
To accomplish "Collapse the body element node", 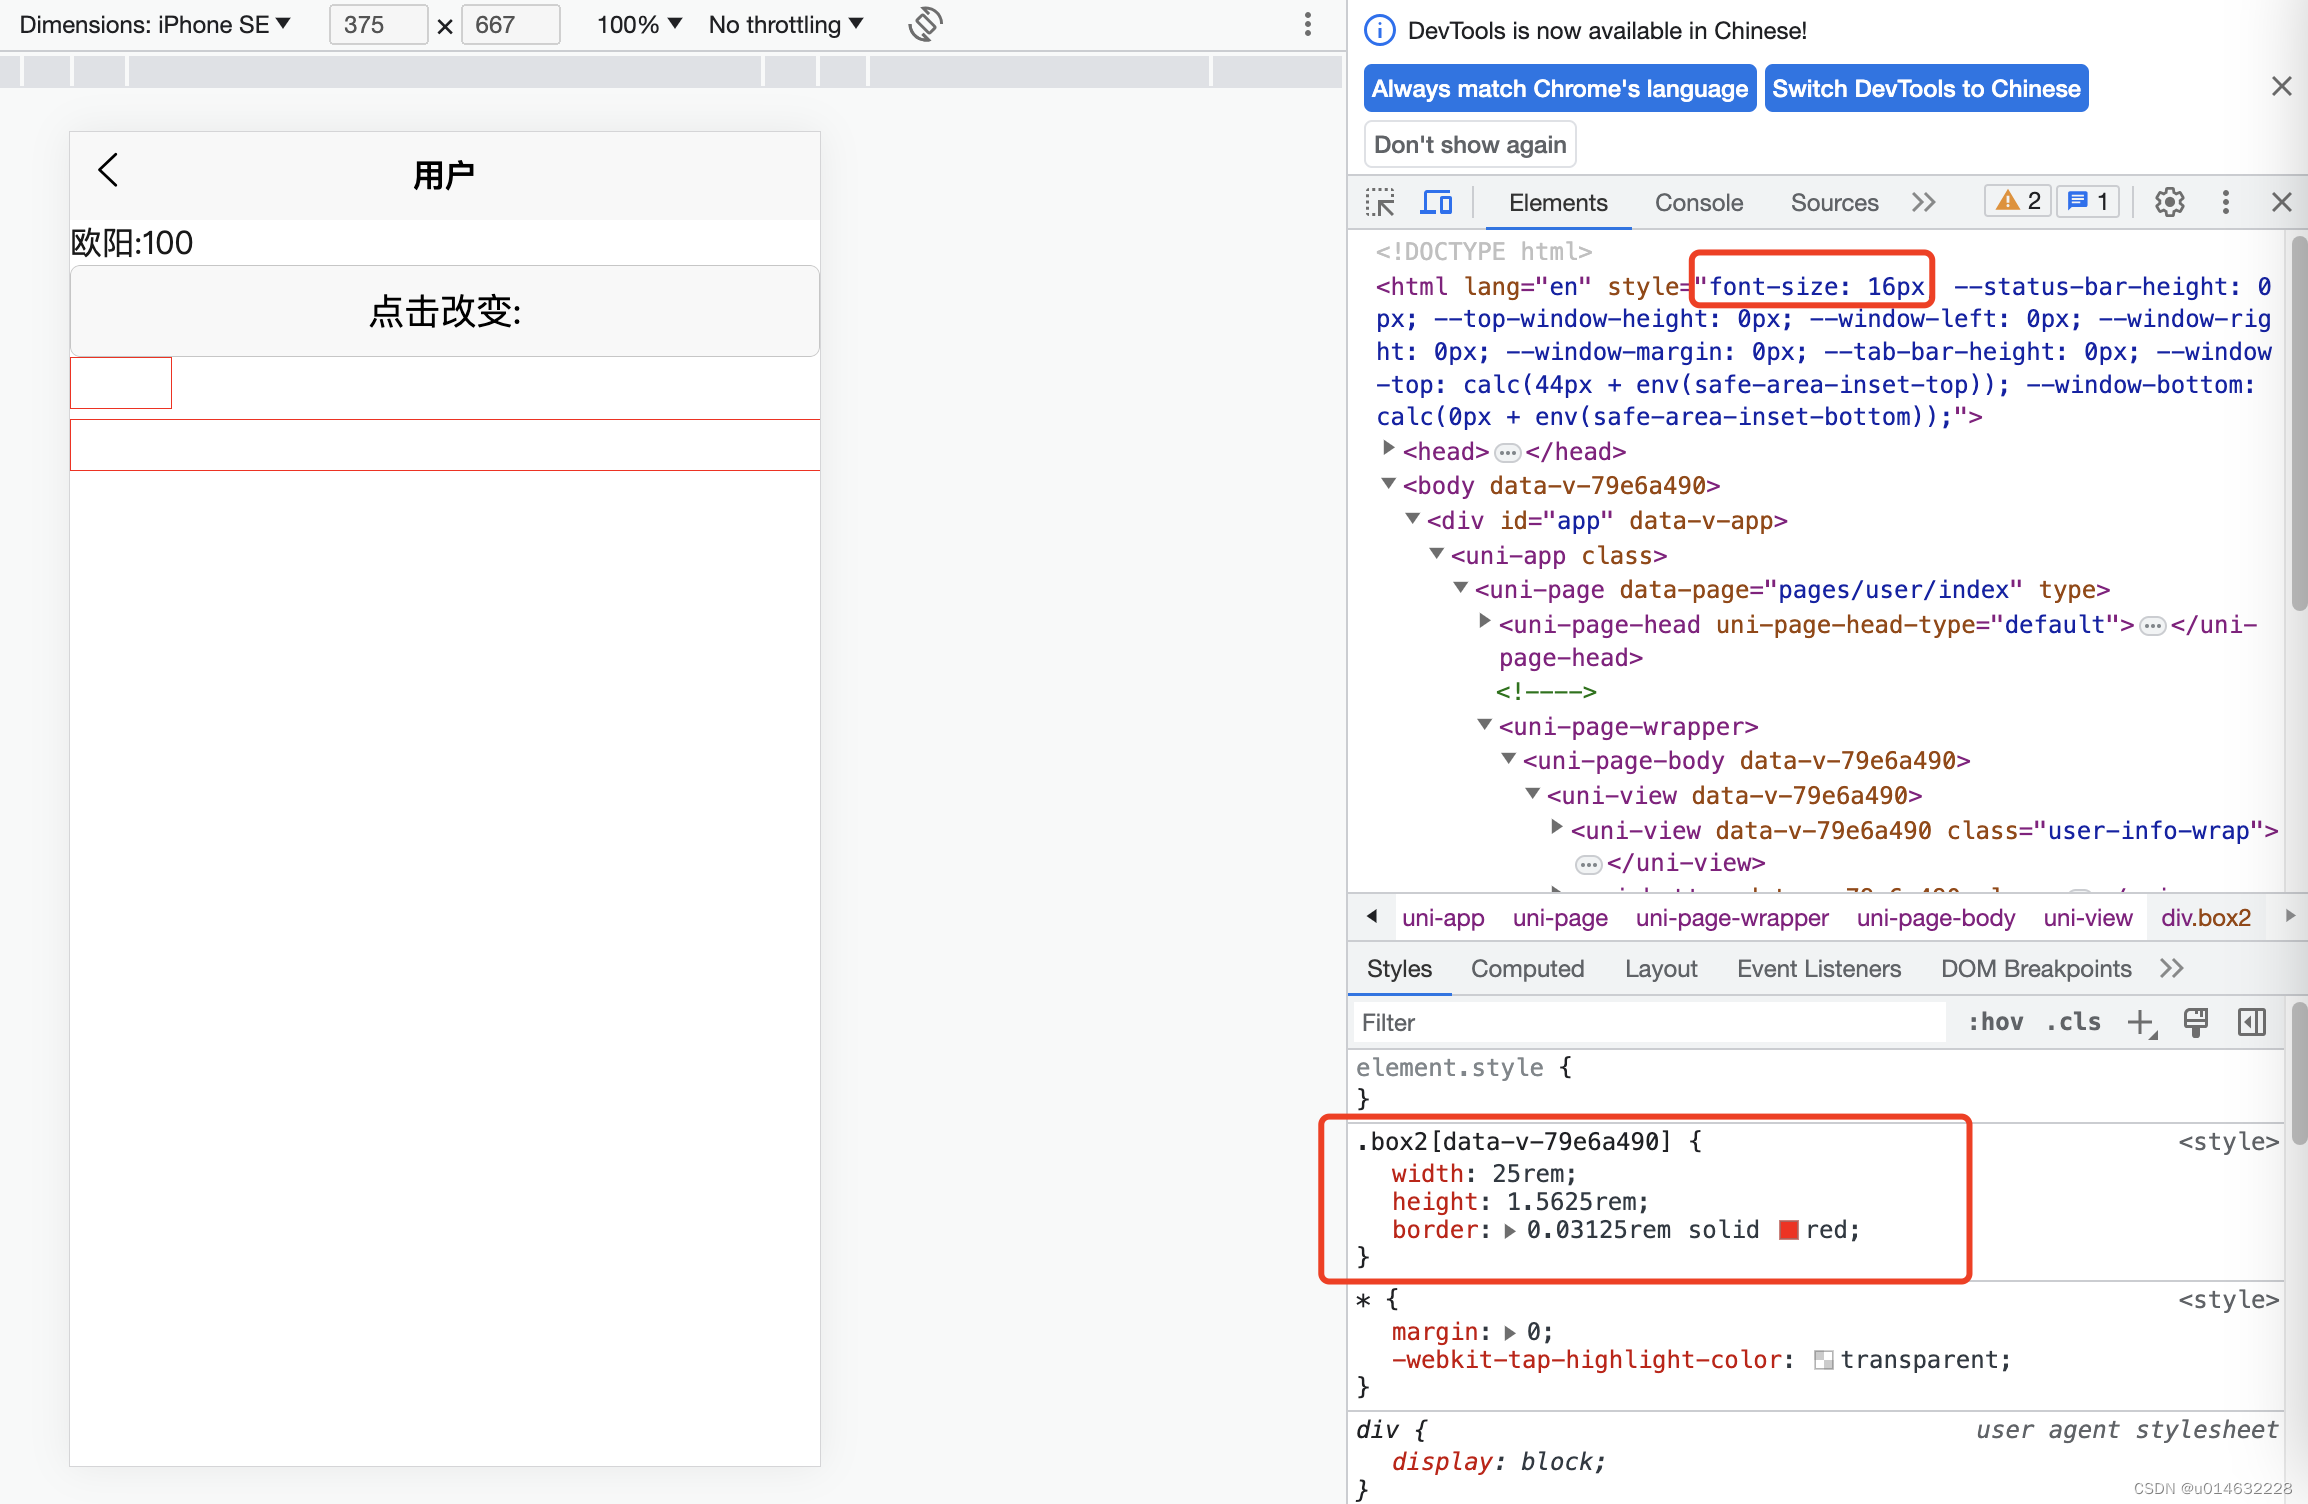I will (1388, 484).
